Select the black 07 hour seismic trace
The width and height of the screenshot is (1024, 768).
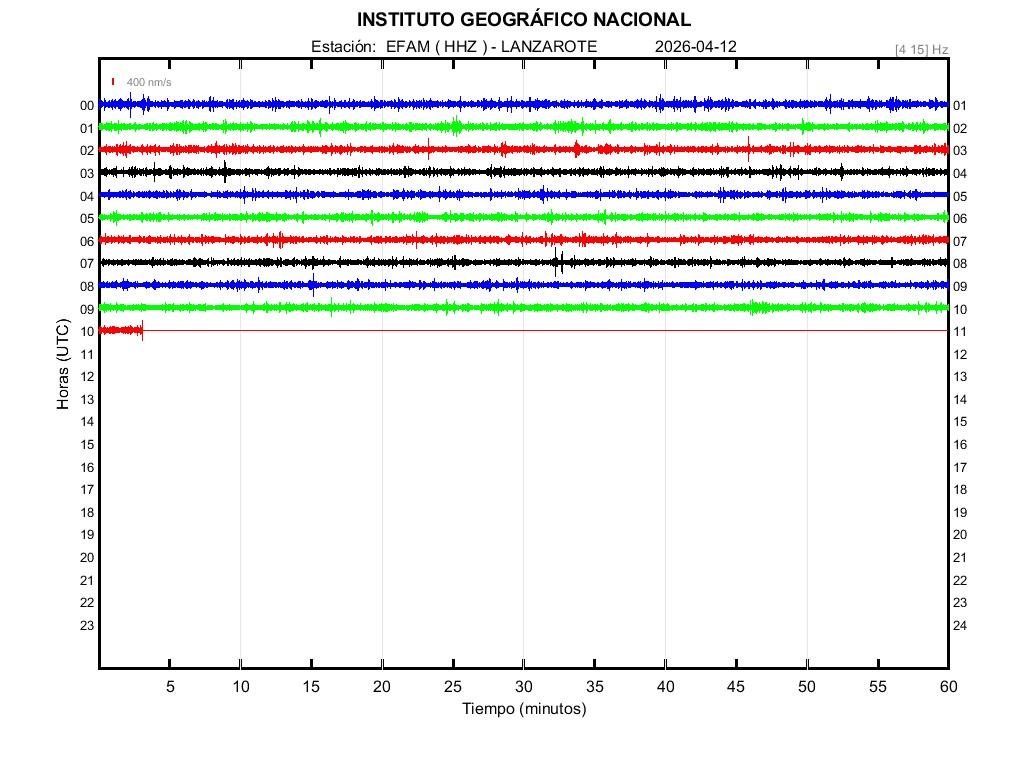[x=523, y=262]
